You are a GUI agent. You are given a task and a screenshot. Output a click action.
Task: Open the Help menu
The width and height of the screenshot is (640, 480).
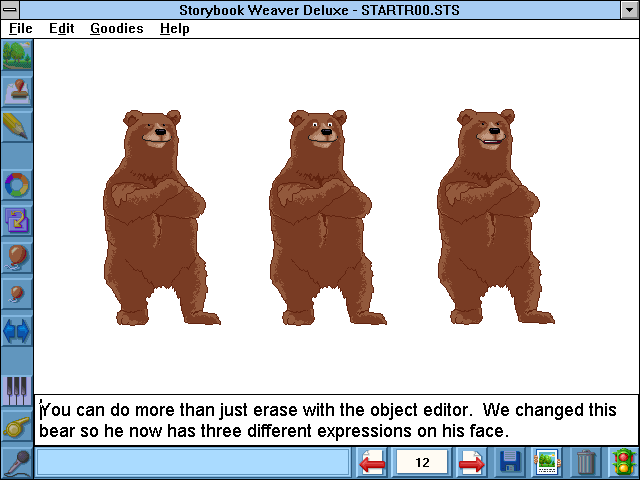[x=175, y=29]
